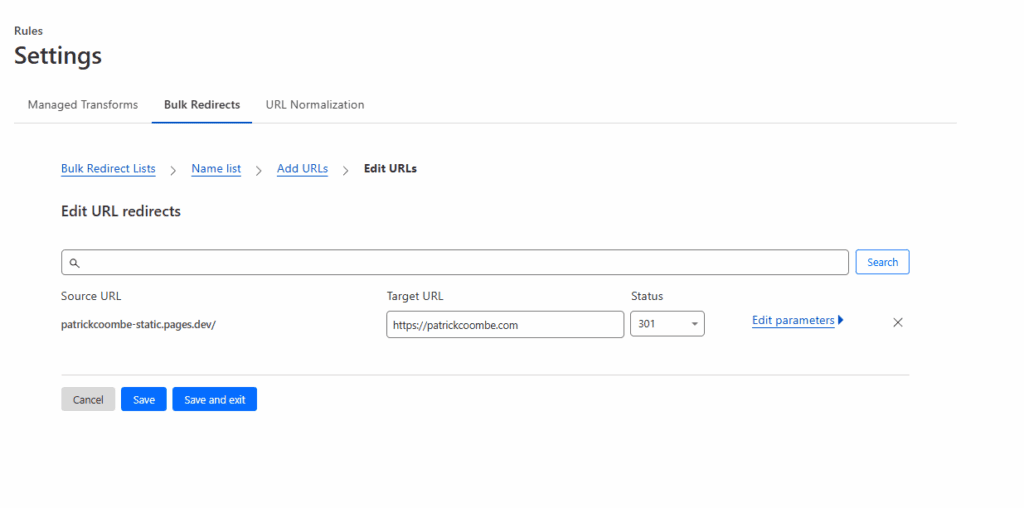1024x508 pixels.
Task: Switch to the Managed Transforms tab
Action: click(x=83, y=104)
